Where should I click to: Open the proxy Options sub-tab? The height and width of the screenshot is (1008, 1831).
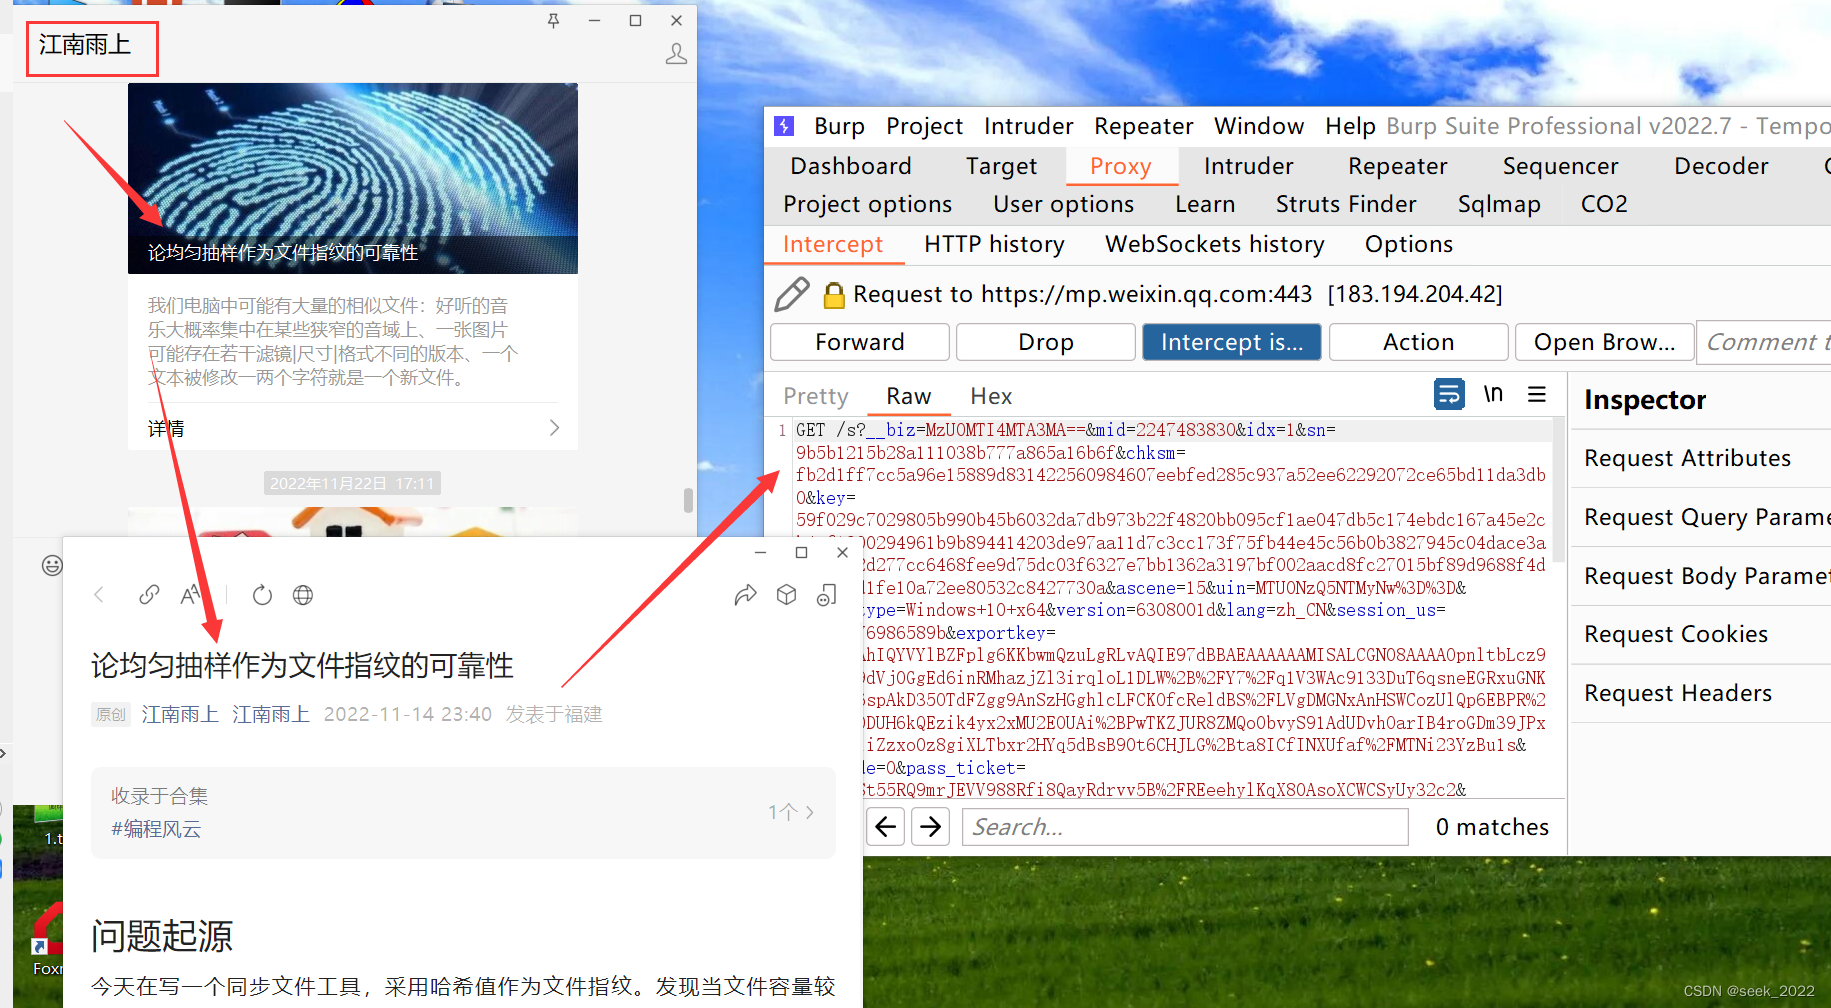coord(1408,244)
